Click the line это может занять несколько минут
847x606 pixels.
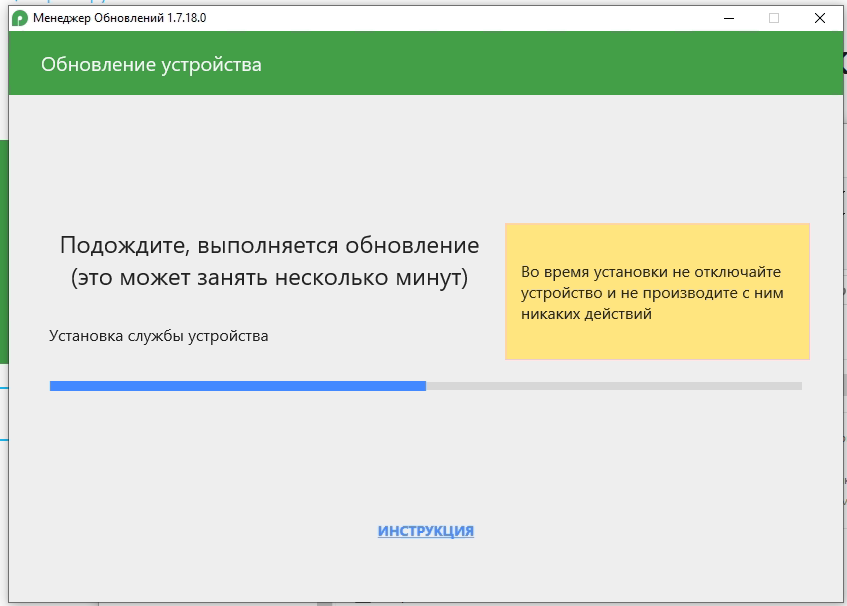269,278
